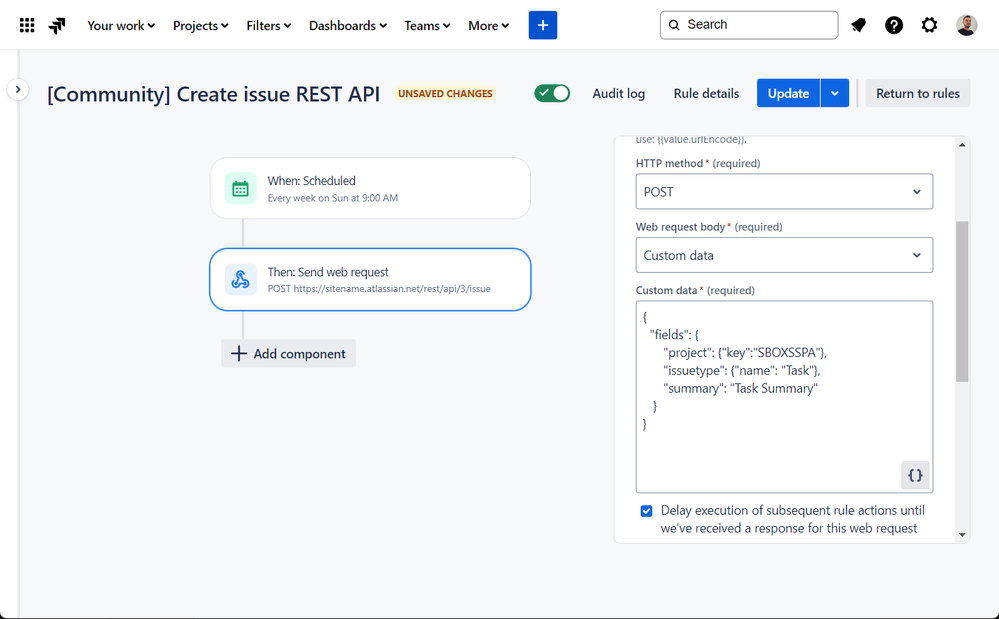The image size is (999, 619).
Task: Click the blue plus Create button
Action: tap(543, 25)
